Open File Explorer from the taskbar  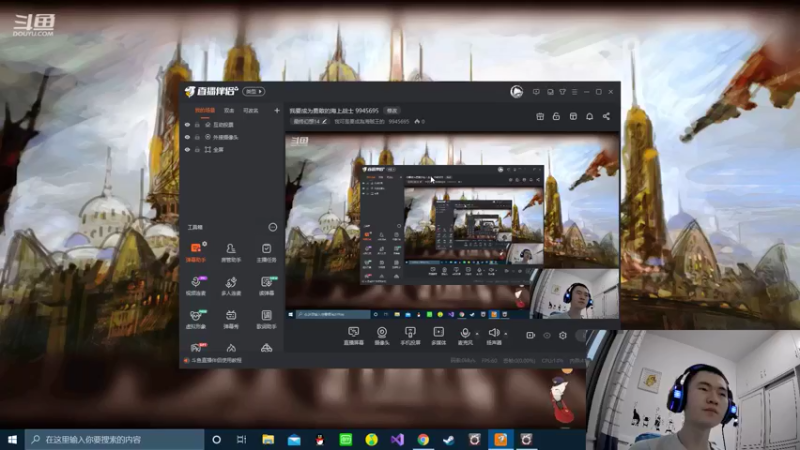[x=268, y=439]
